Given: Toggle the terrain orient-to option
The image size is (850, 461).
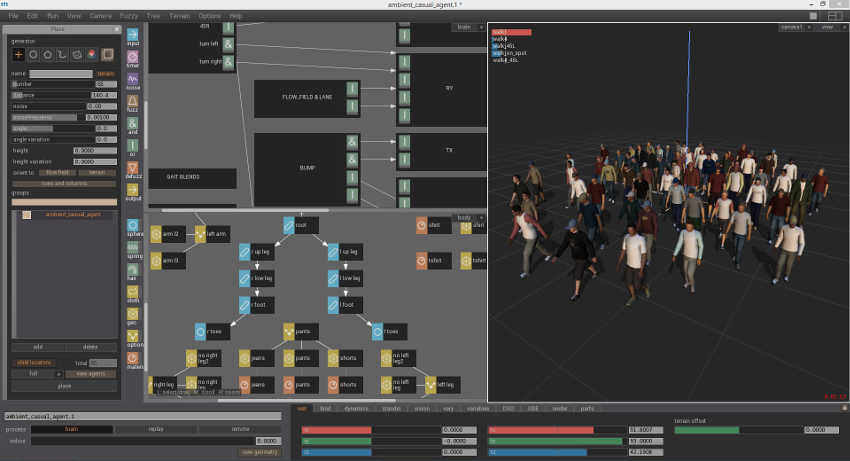Looking at the screenshot, I should click(x=96, y=172).
